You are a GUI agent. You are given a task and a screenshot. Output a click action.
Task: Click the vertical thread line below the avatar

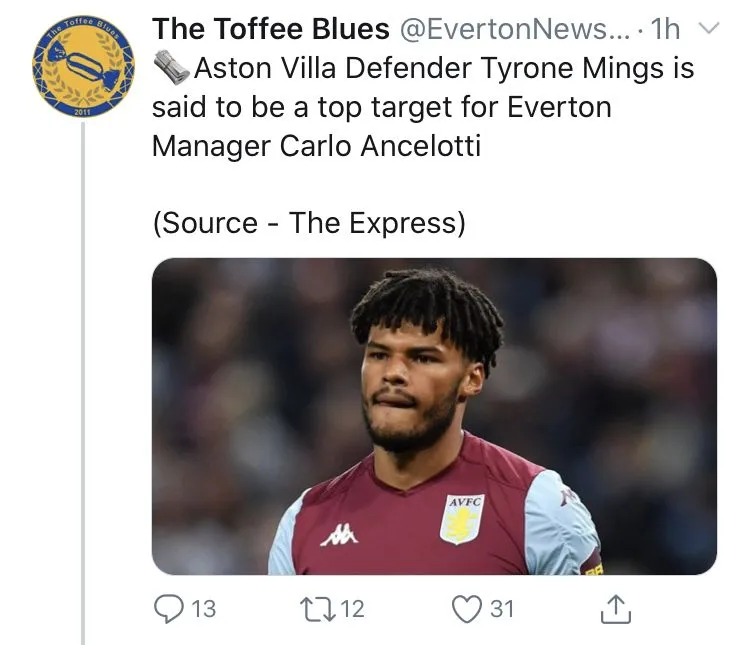83,400
